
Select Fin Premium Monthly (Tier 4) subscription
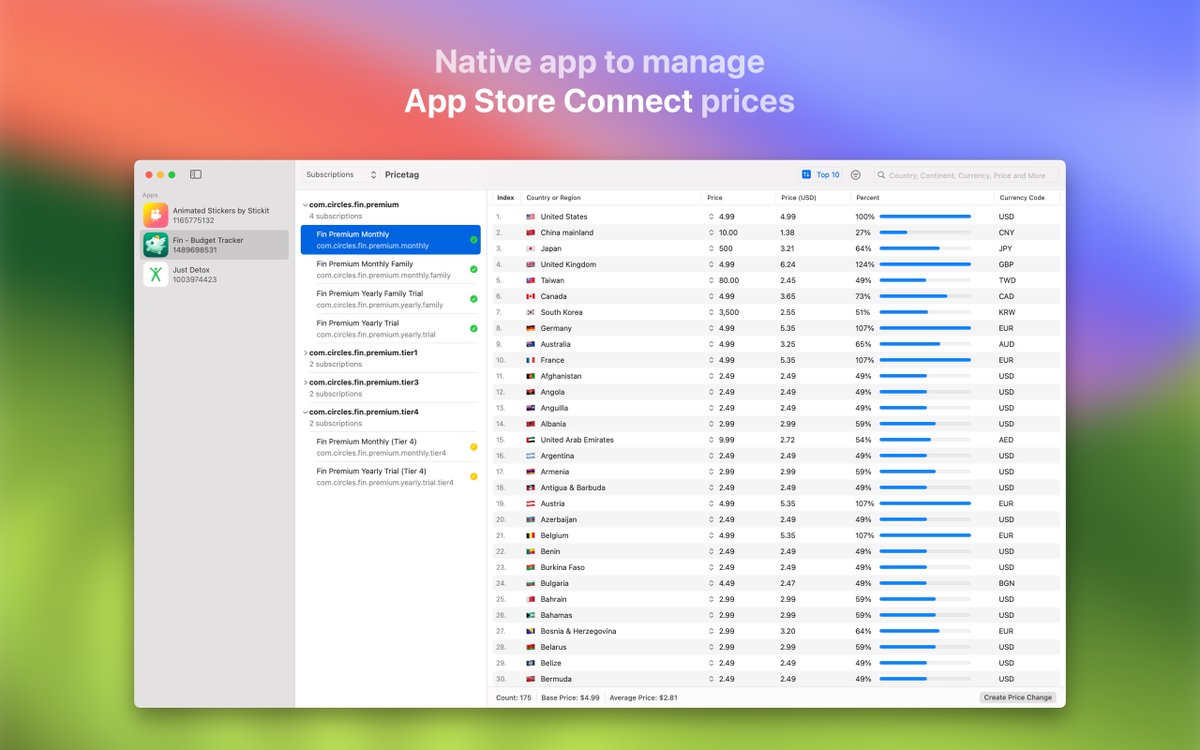point(391,447)
